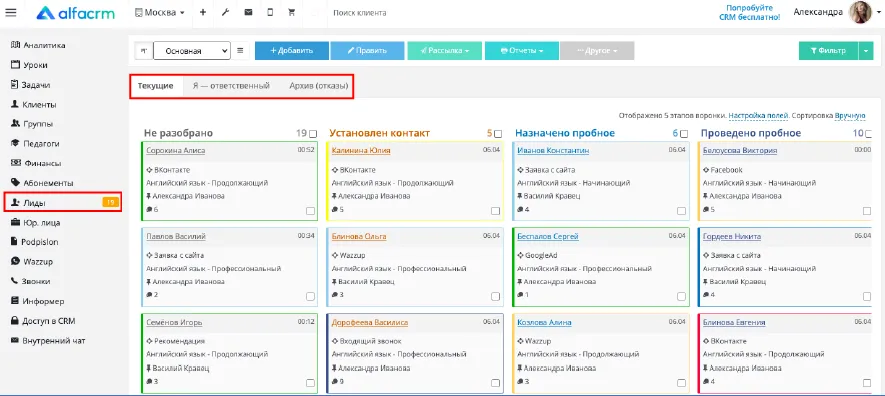Switch to Архив (отказы) tab
885x396 pixels.
[x=318, y=86]
